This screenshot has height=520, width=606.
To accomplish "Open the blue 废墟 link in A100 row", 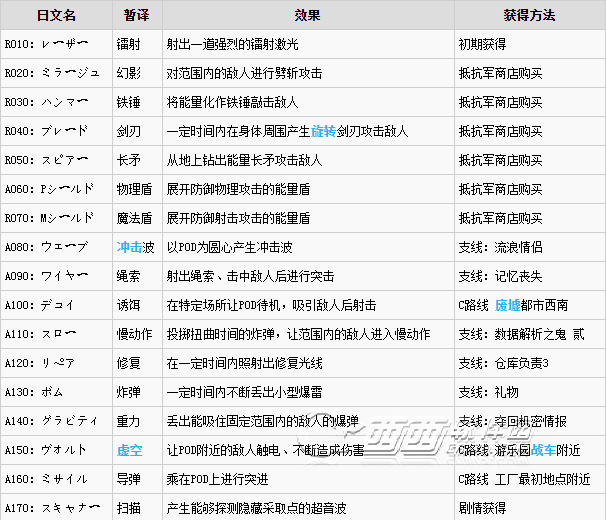I will (507, 305).
